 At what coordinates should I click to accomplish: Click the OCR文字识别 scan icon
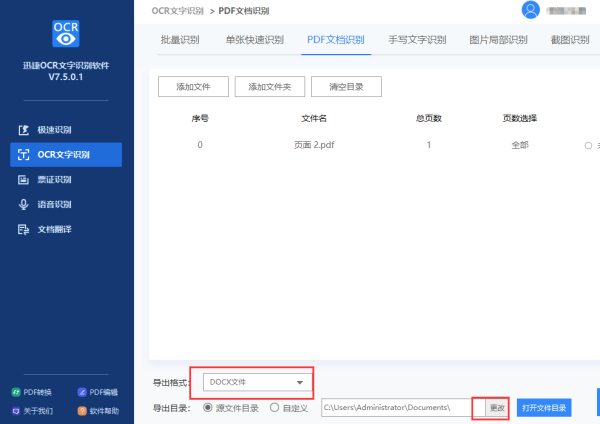click(23, 155)
